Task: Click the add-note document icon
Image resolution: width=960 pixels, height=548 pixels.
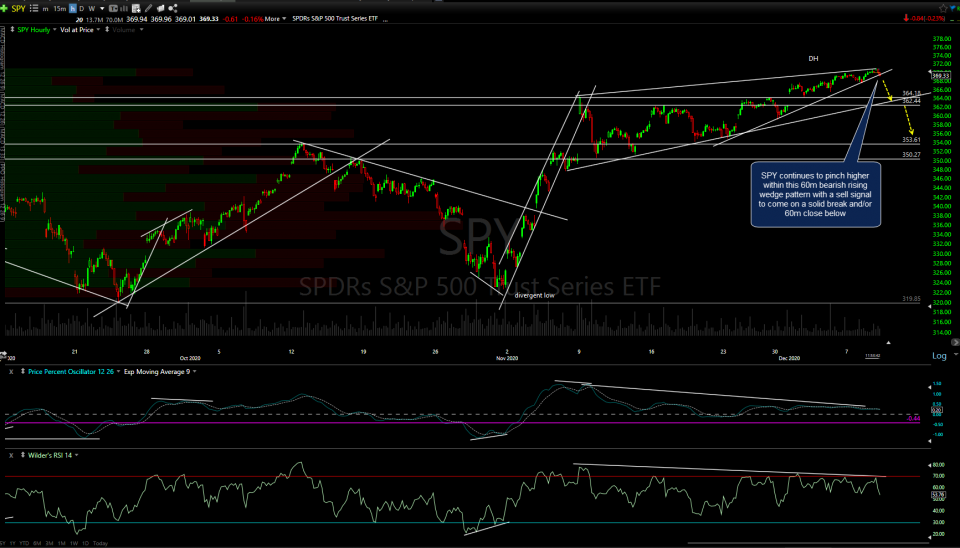Action: [x=137, y=9]
